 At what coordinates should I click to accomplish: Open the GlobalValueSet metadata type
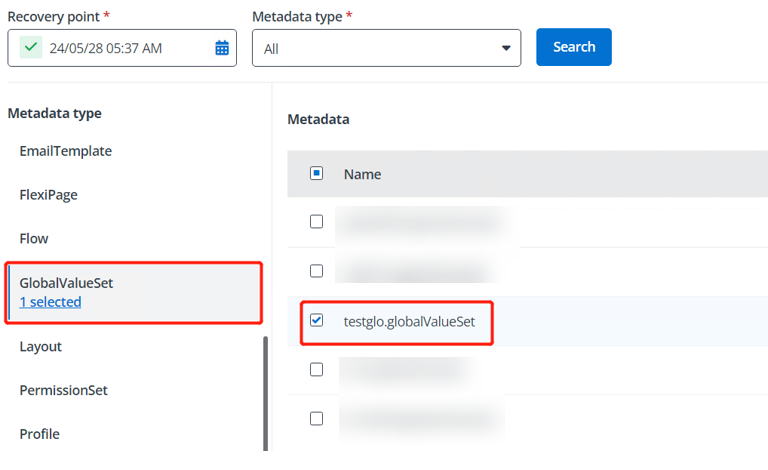click(66, 283)
